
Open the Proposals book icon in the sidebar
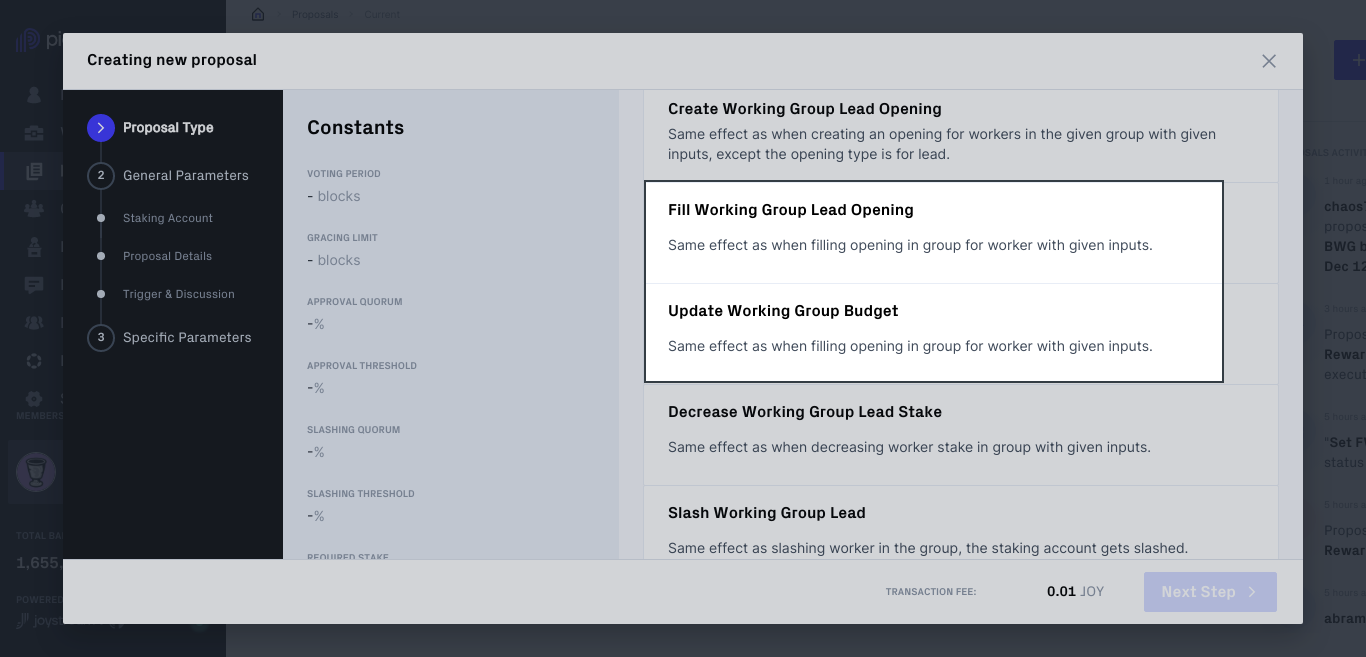pyautogui.click(x=33, y=170)
